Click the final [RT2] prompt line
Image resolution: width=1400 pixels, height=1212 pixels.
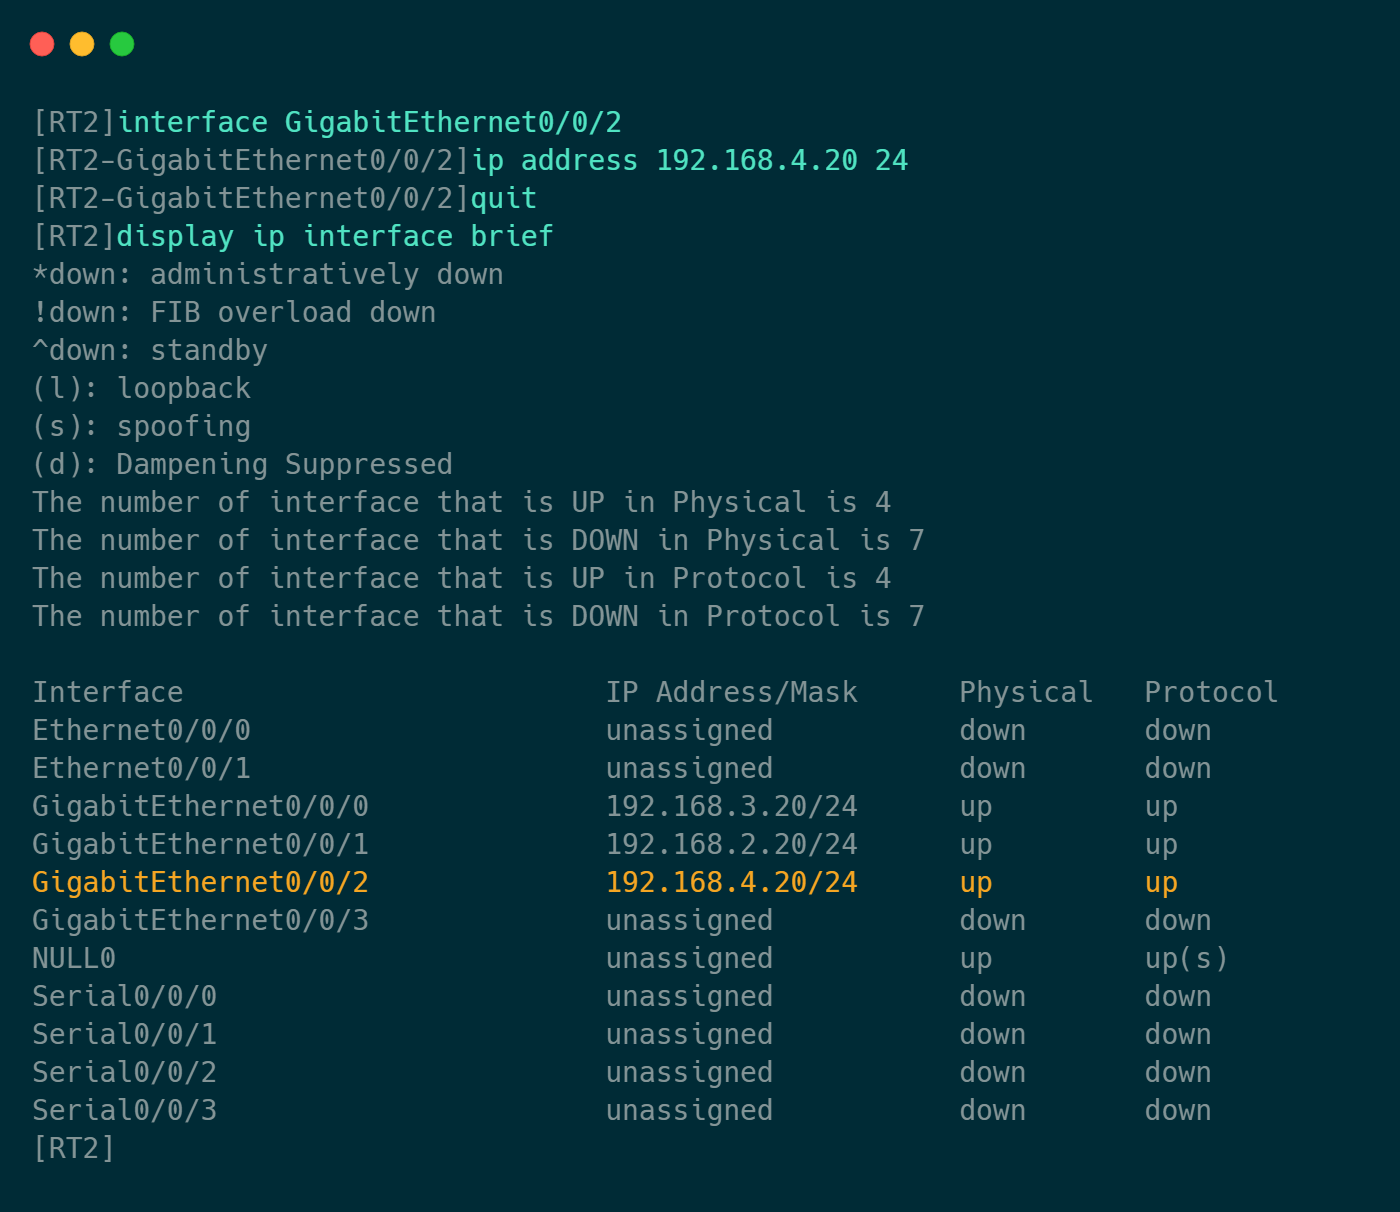tap(74, 1148)
